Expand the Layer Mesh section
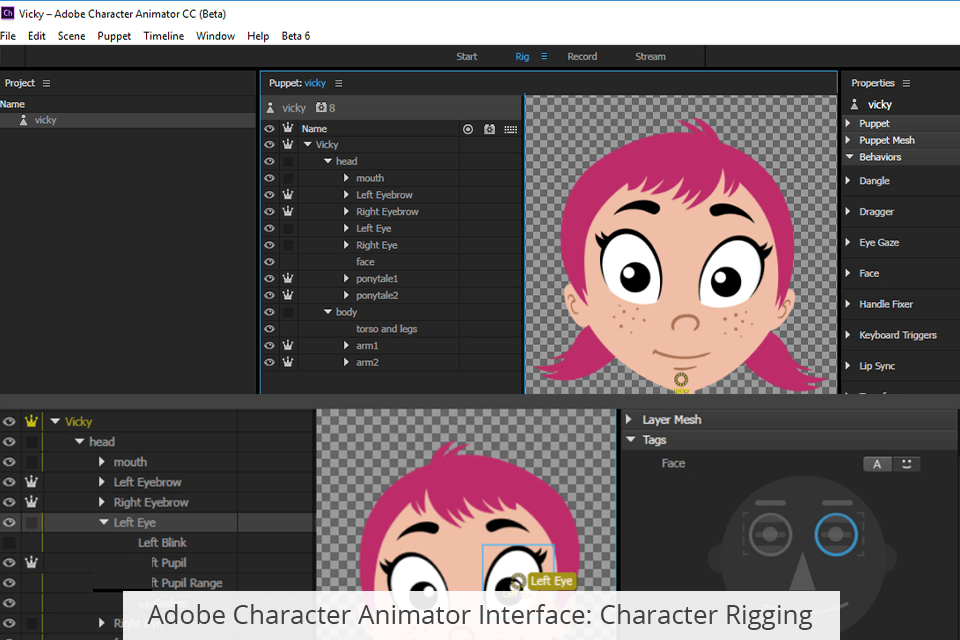Viewport: 960px width, 640px height. pyautogui.click(x=629, y=420)
